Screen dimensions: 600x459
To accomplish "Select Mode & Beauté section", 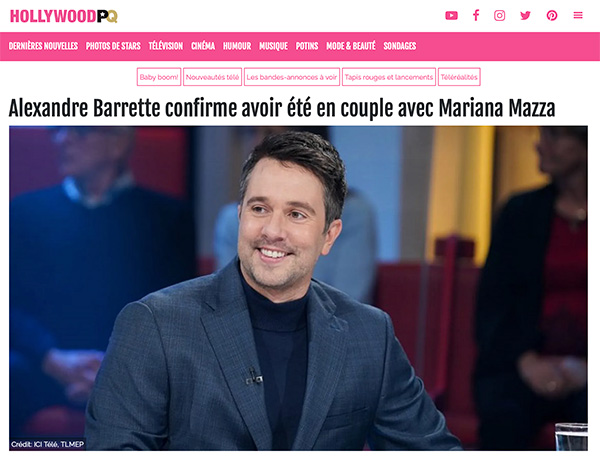I will coord(351,46).
